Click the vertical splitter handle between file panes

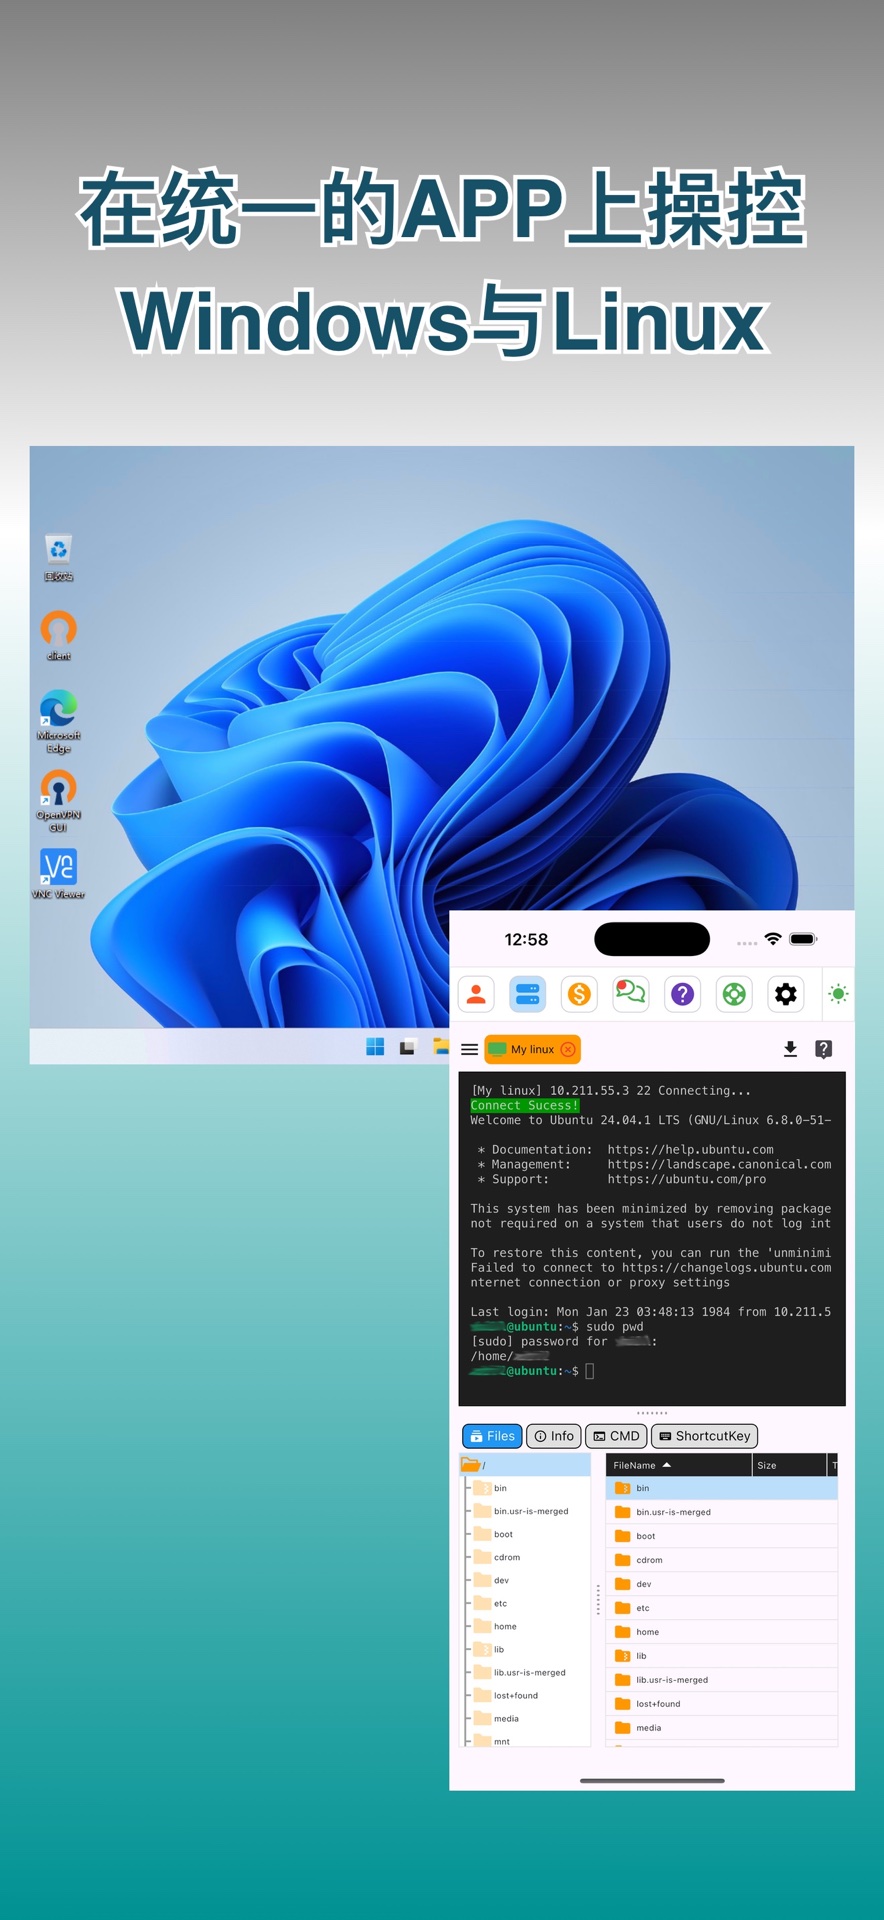click(x=598, y=1599)
